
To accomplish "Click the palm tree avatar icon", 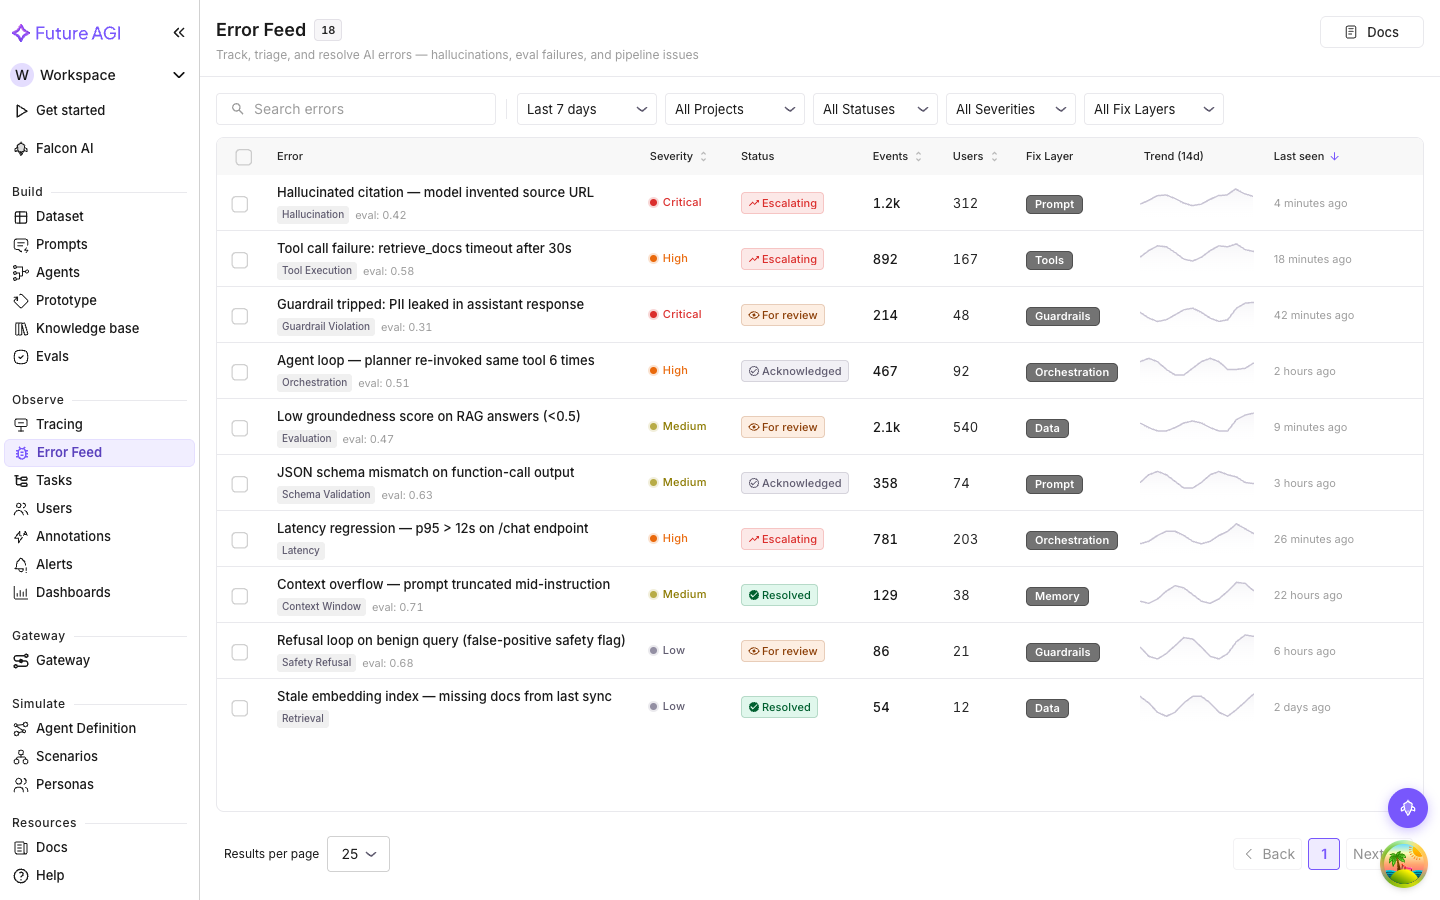I will click(1404, 864).
